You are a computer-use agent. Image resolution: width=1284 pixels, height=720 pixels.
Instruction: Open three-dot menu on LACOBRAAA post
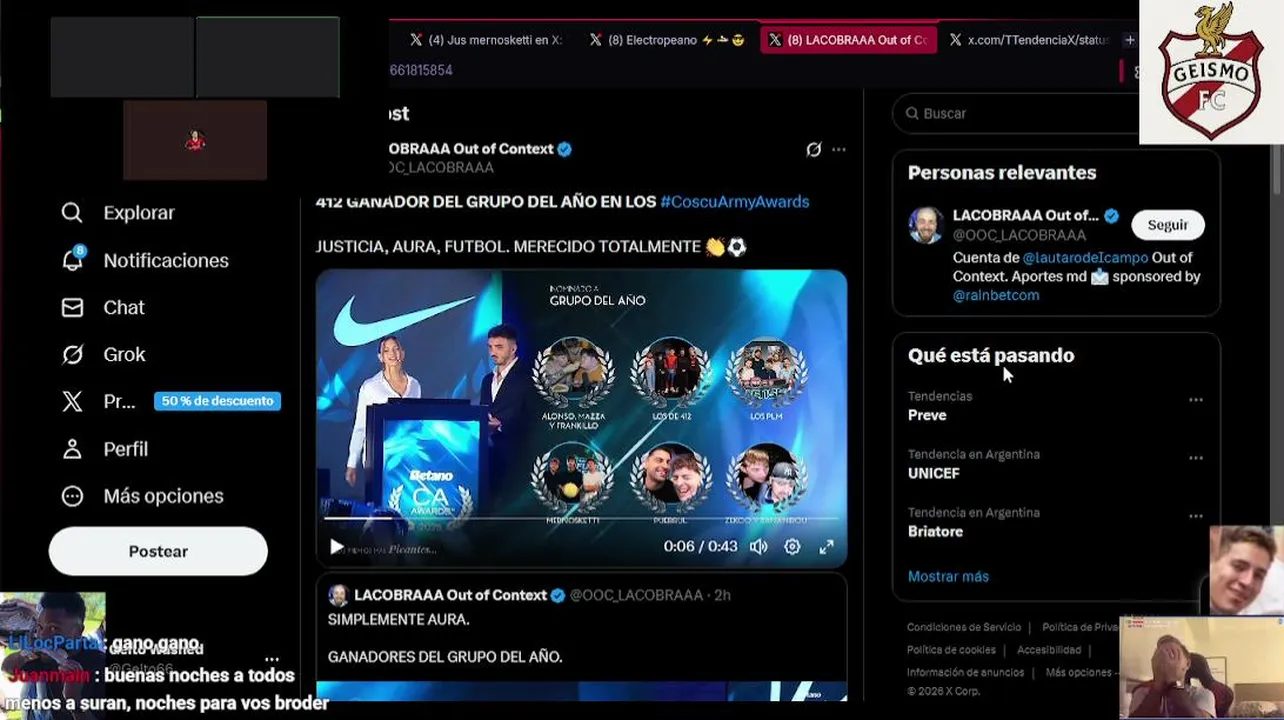tap(839, 150)
